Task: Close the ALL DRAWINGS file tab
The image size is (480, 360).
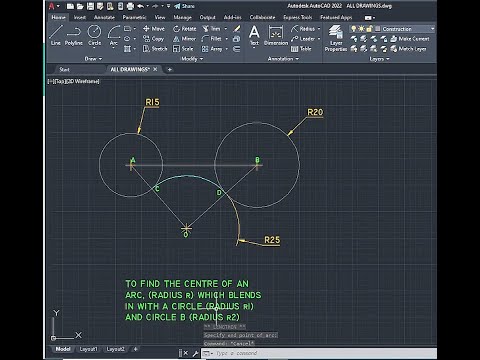Action: point(155,69)
